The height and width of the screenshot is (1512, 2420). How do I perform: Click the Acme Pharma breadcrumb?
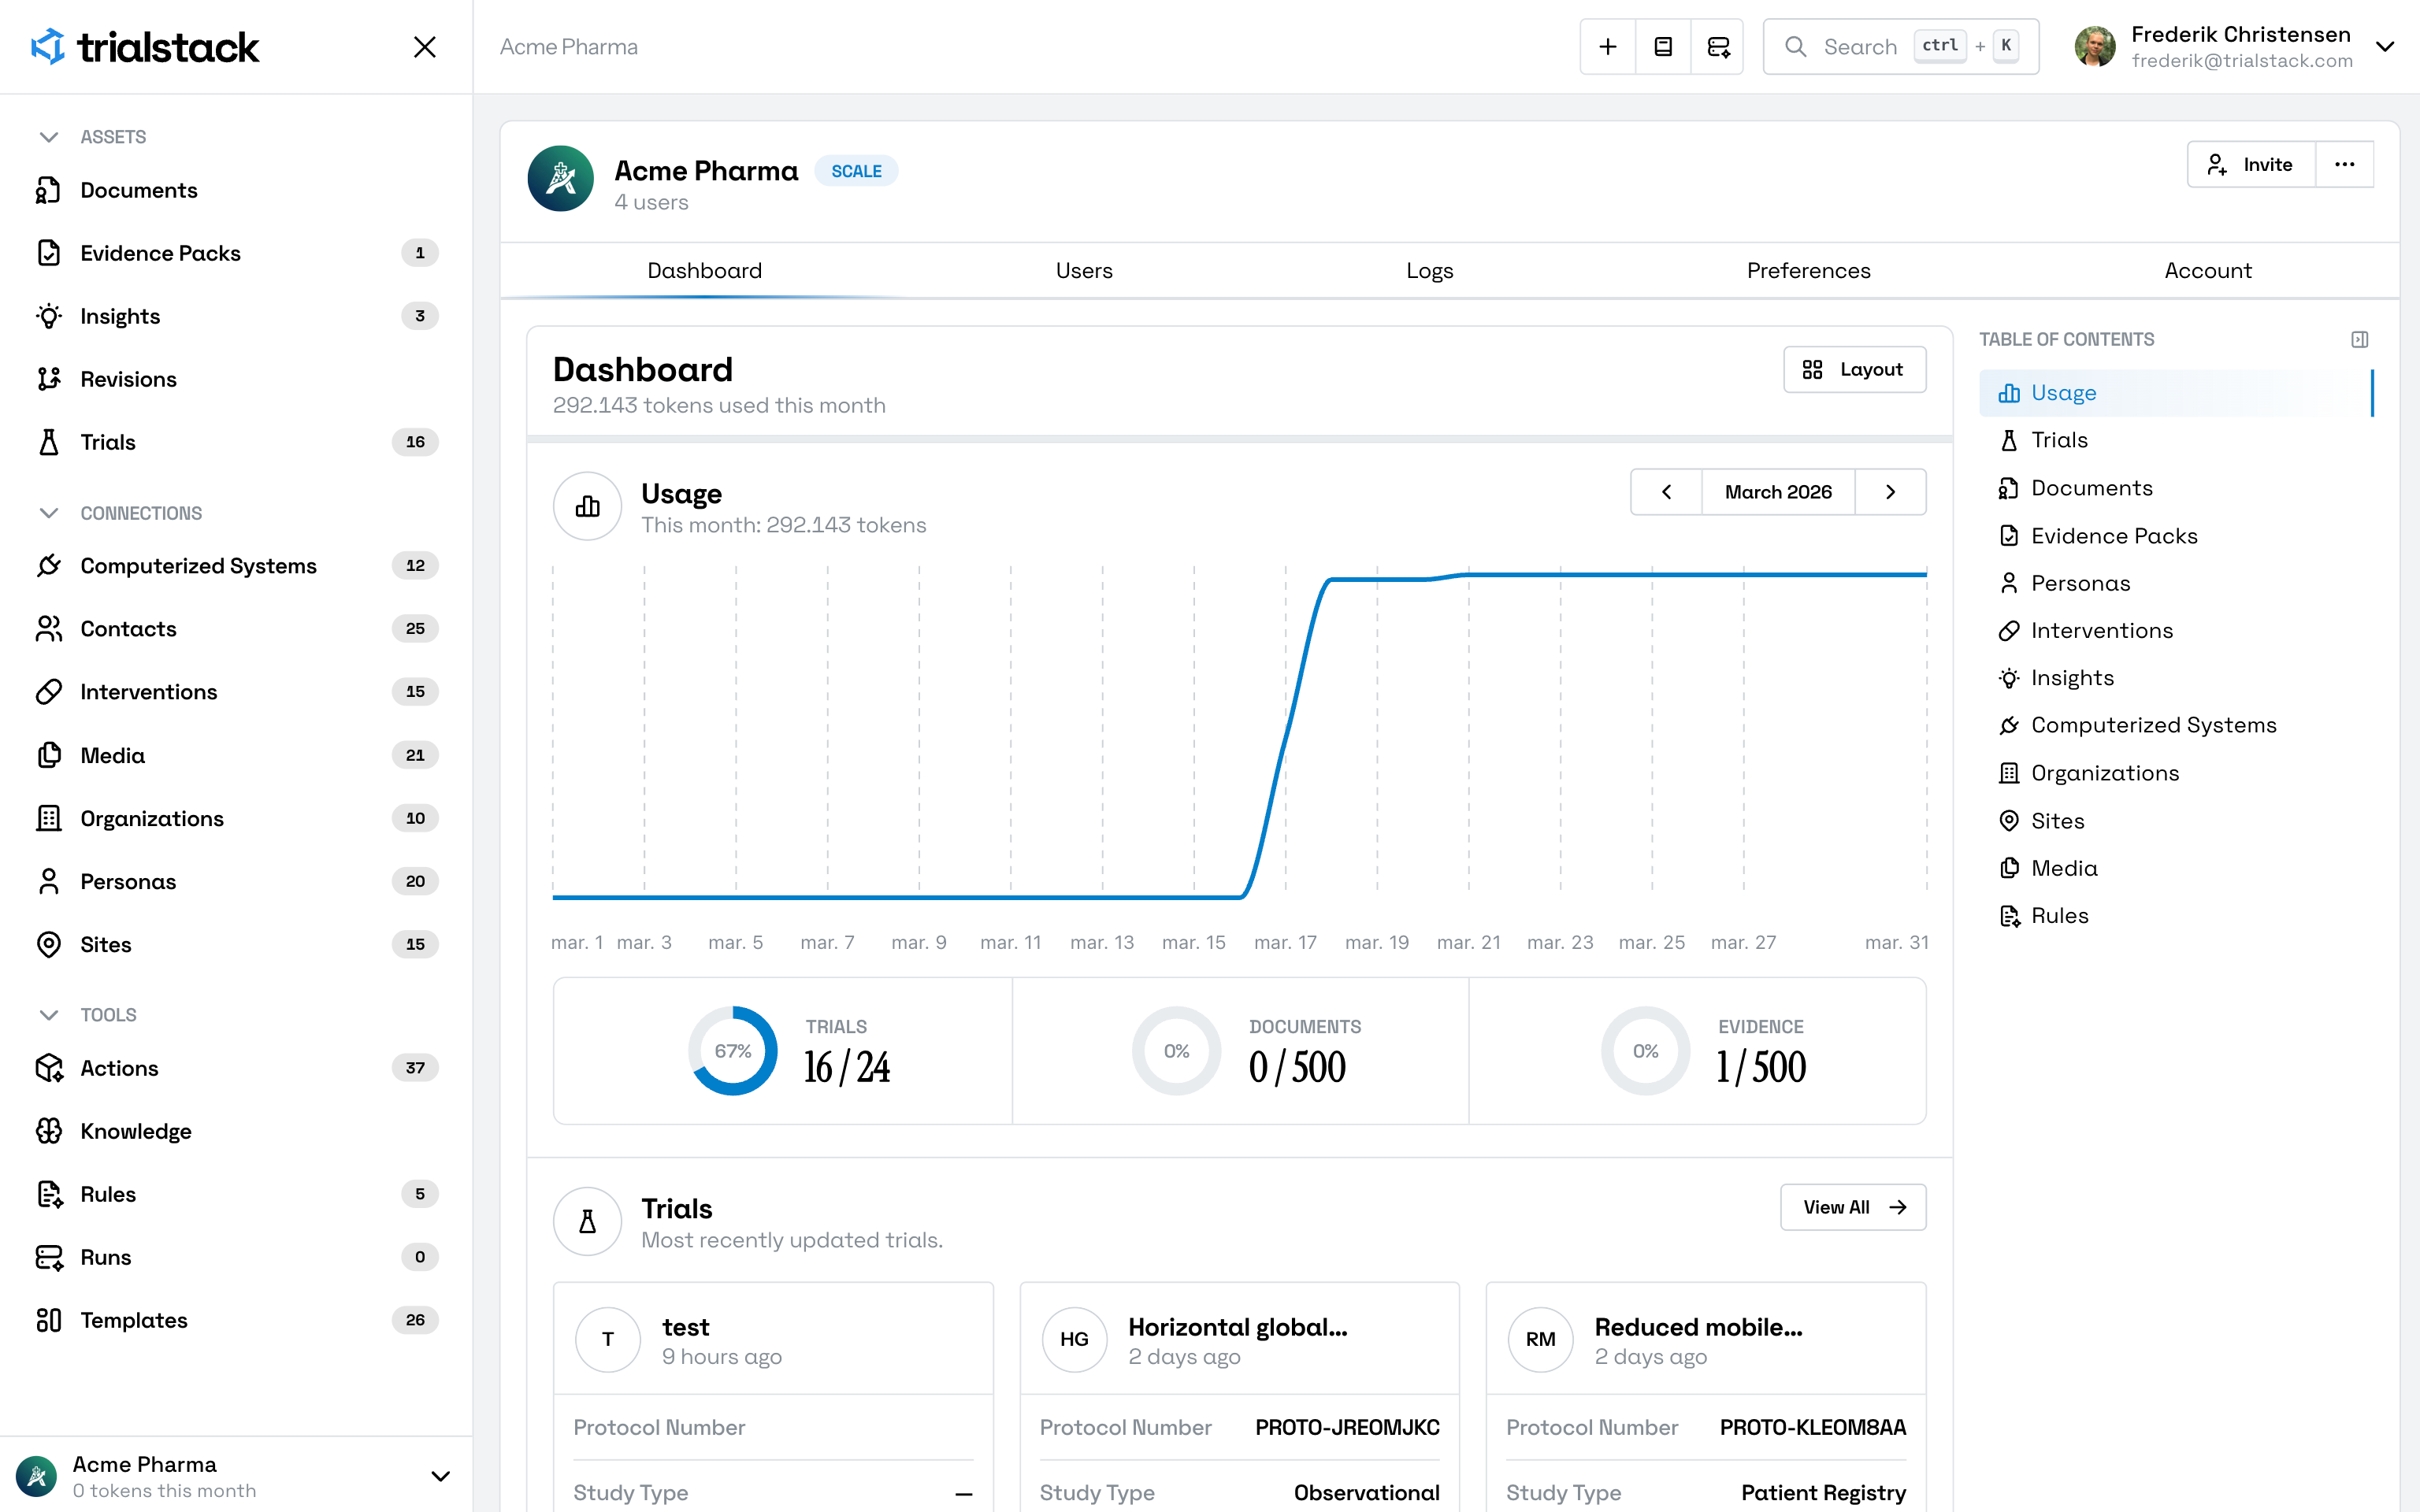[569, 47]
